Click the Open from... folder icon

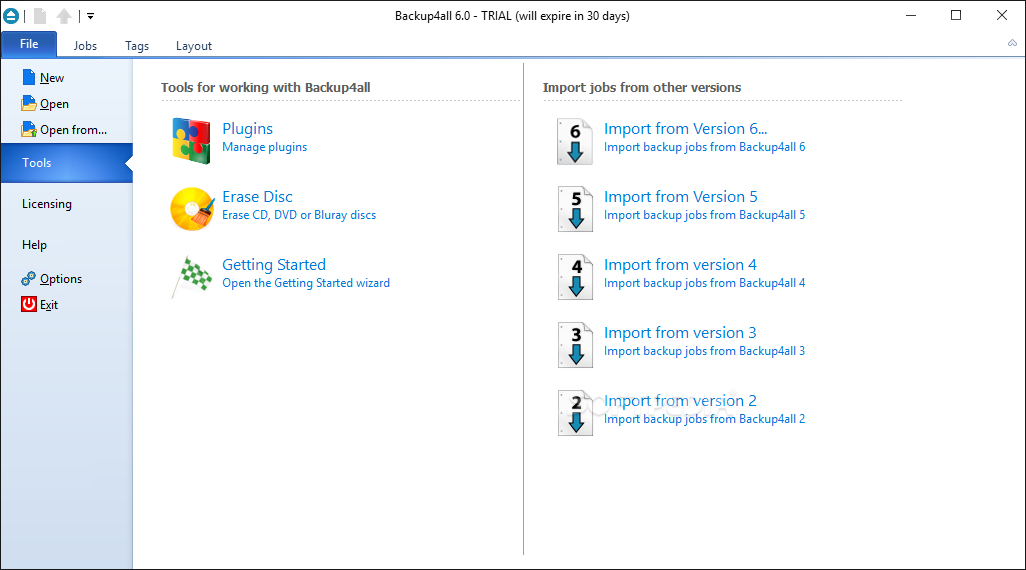29,129
